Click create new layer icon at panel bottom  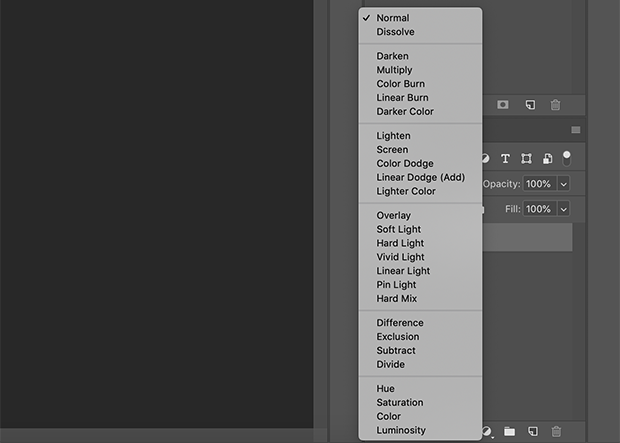click(533, 431)
